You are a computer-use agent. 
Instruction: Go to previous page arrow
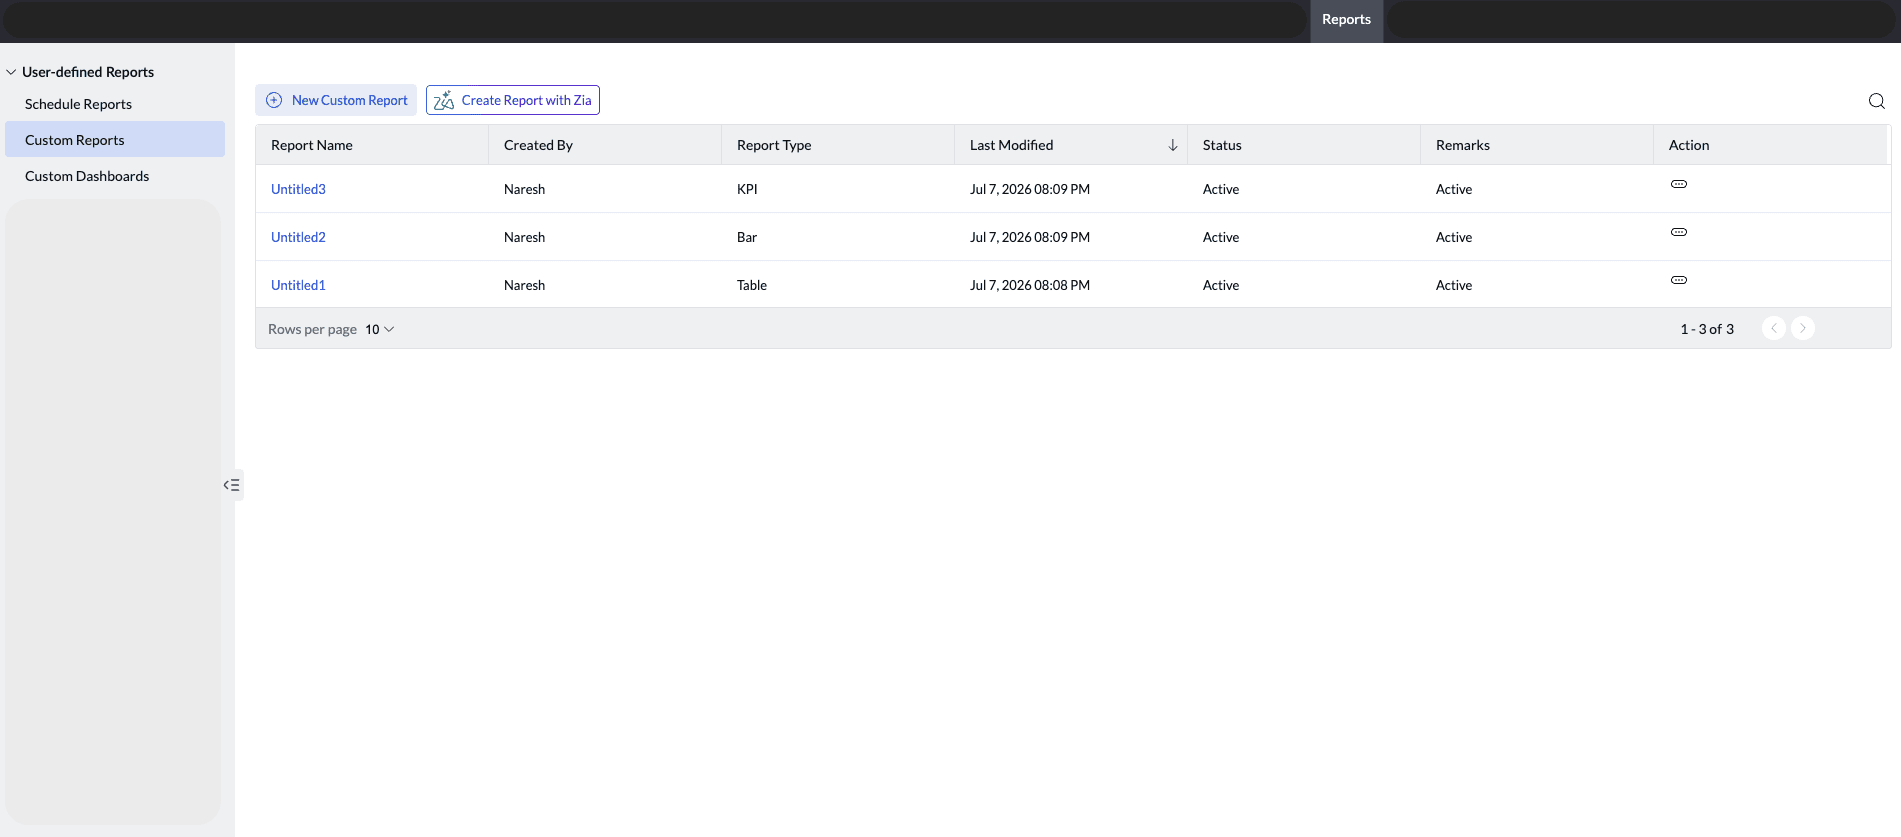1773,328
